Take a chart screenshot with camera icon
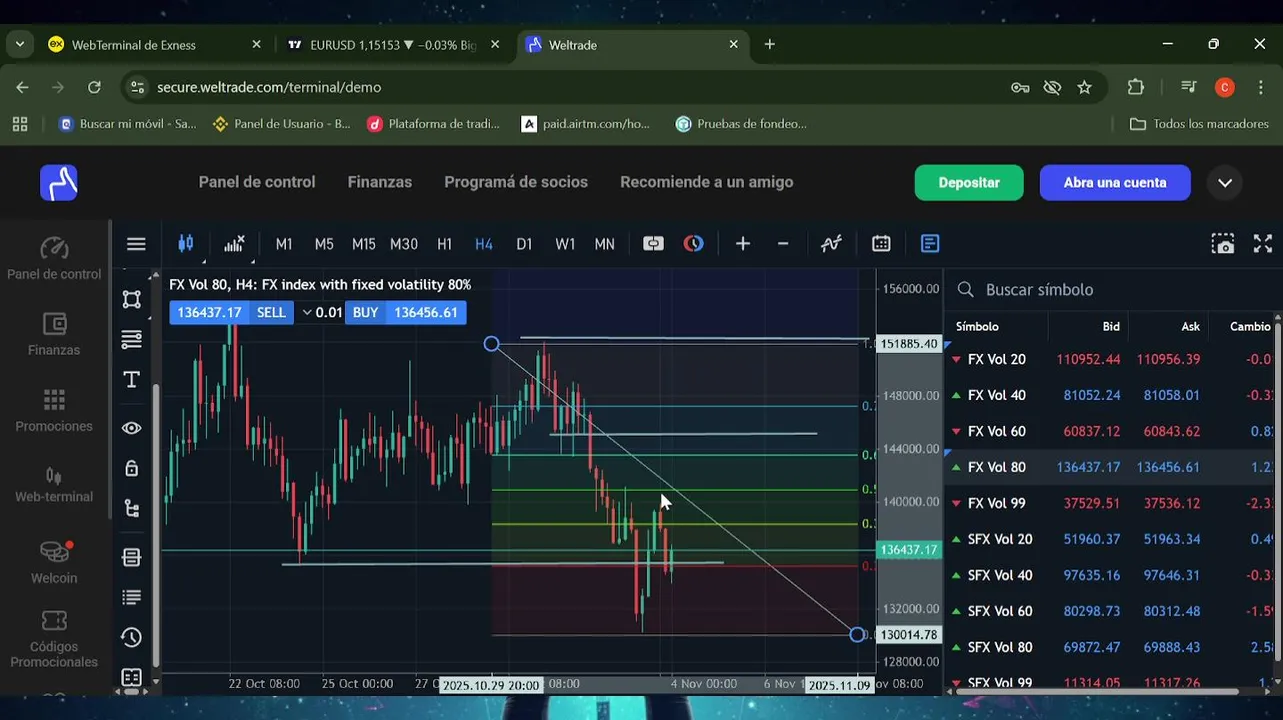 click(x=1222, y=244)
